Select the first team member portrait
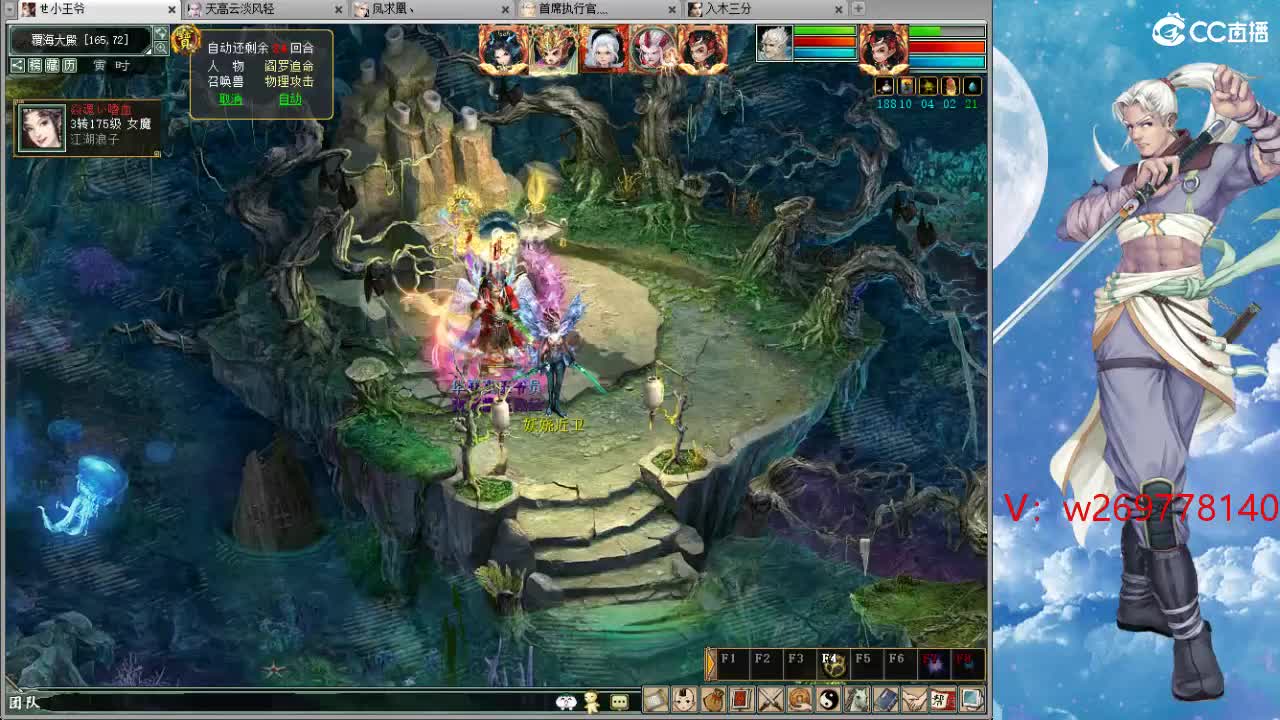Viewport: 1280px width, 720px height. 502,49
